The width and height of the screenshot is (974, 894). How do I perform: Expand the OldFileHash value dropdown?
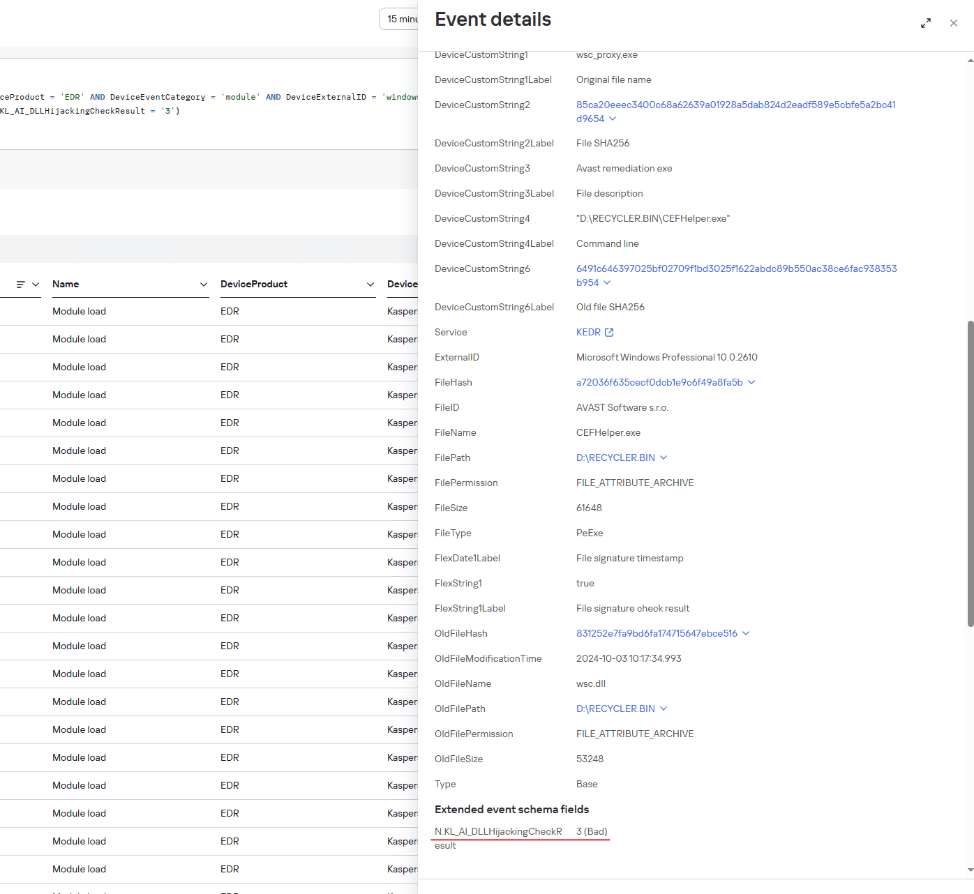[746, 633]
